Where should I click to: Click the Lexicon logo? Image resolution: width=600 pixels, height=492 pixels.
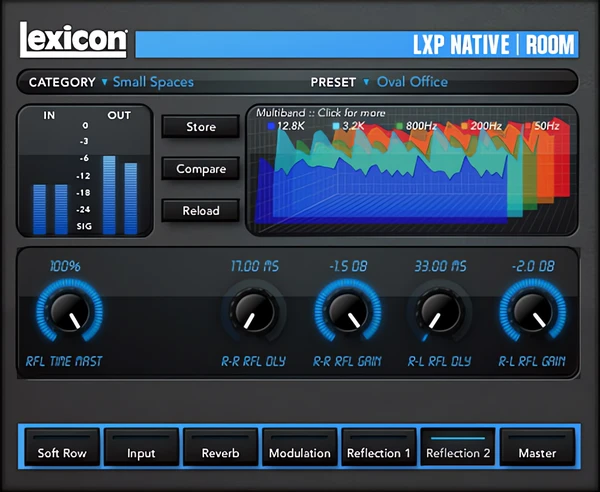[73, 40]
